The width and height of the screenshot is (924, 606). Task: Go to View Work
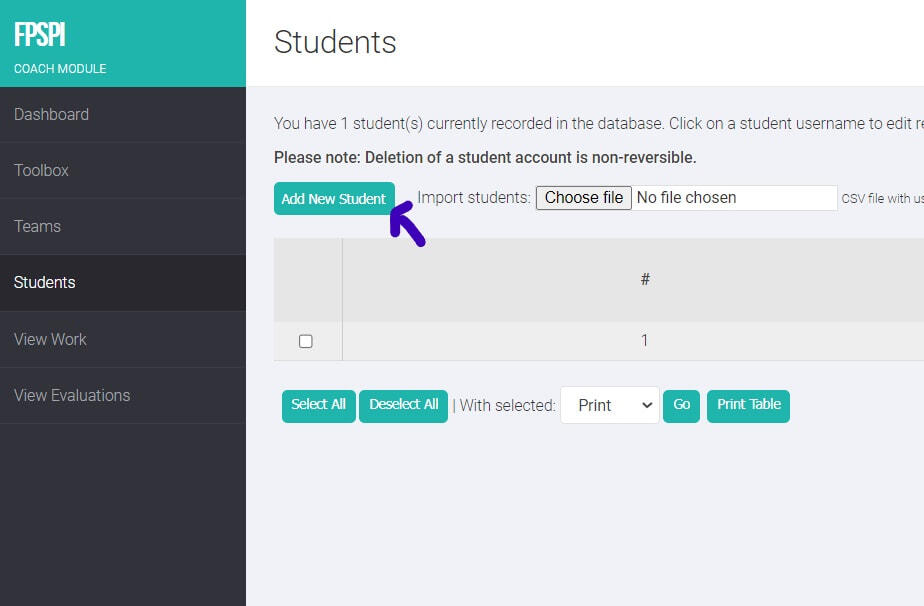pyautogui.click(x=50, y=339)
